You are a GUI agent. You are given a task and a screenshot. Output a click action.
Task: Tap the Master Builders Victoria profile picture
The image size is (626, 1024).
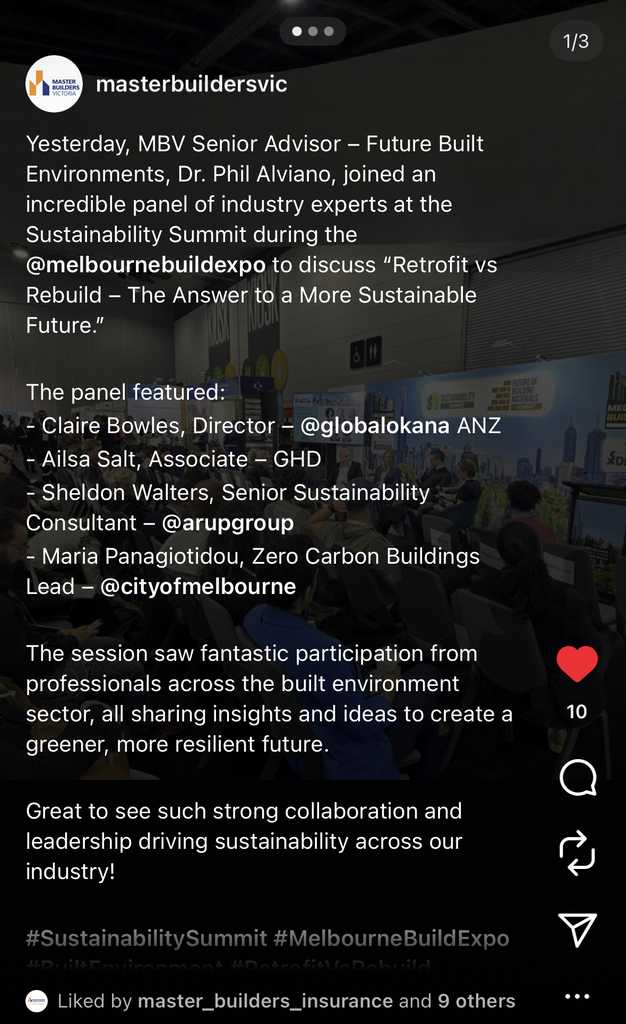[53, 84]
